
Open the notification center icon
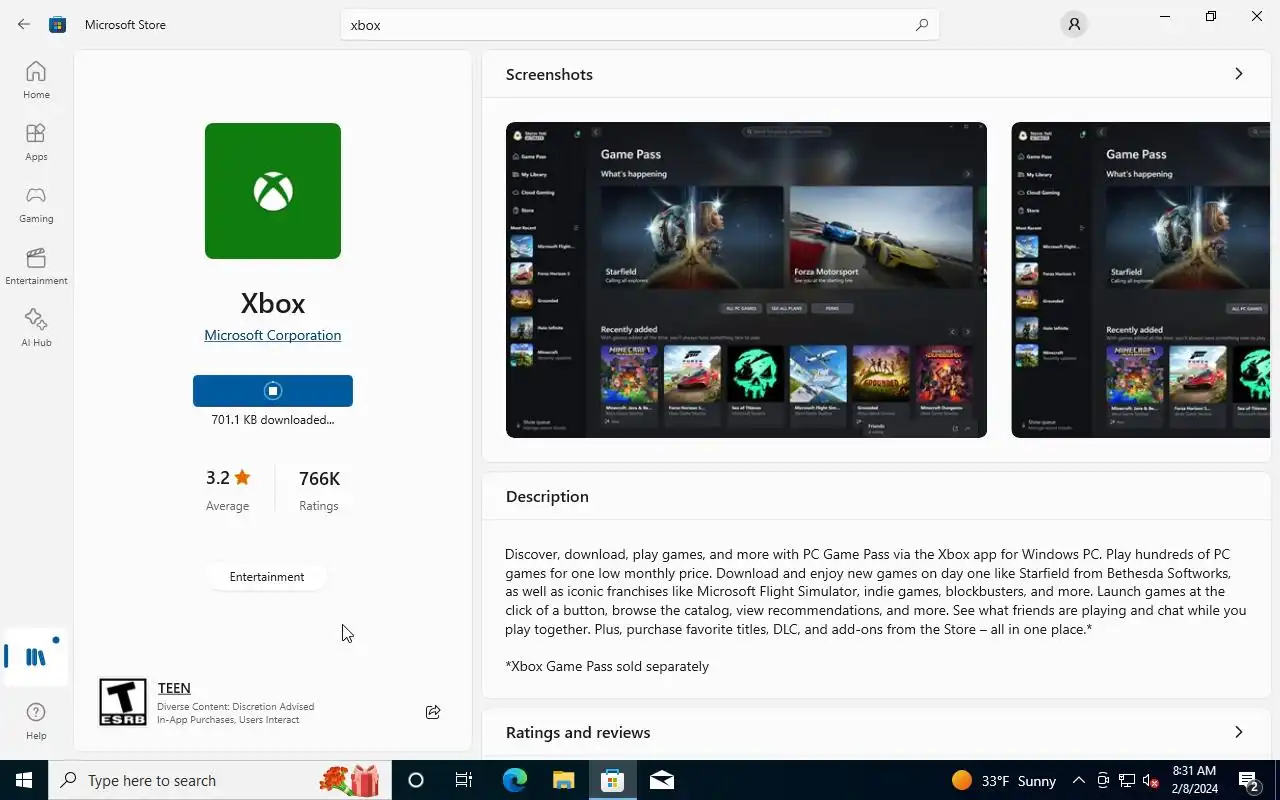click(1248, 780)
